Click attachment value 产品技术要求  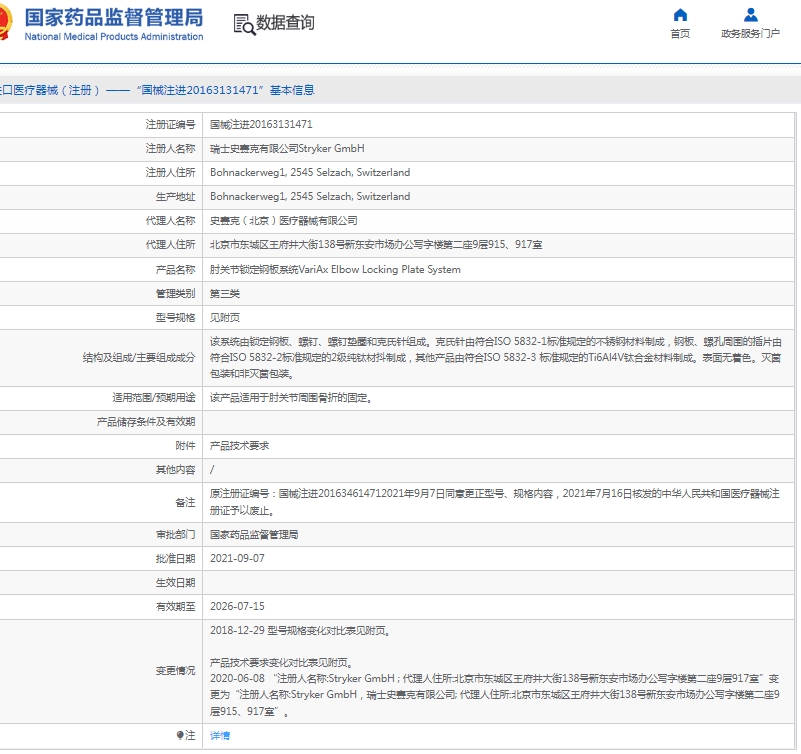click(x=239, y=445)
